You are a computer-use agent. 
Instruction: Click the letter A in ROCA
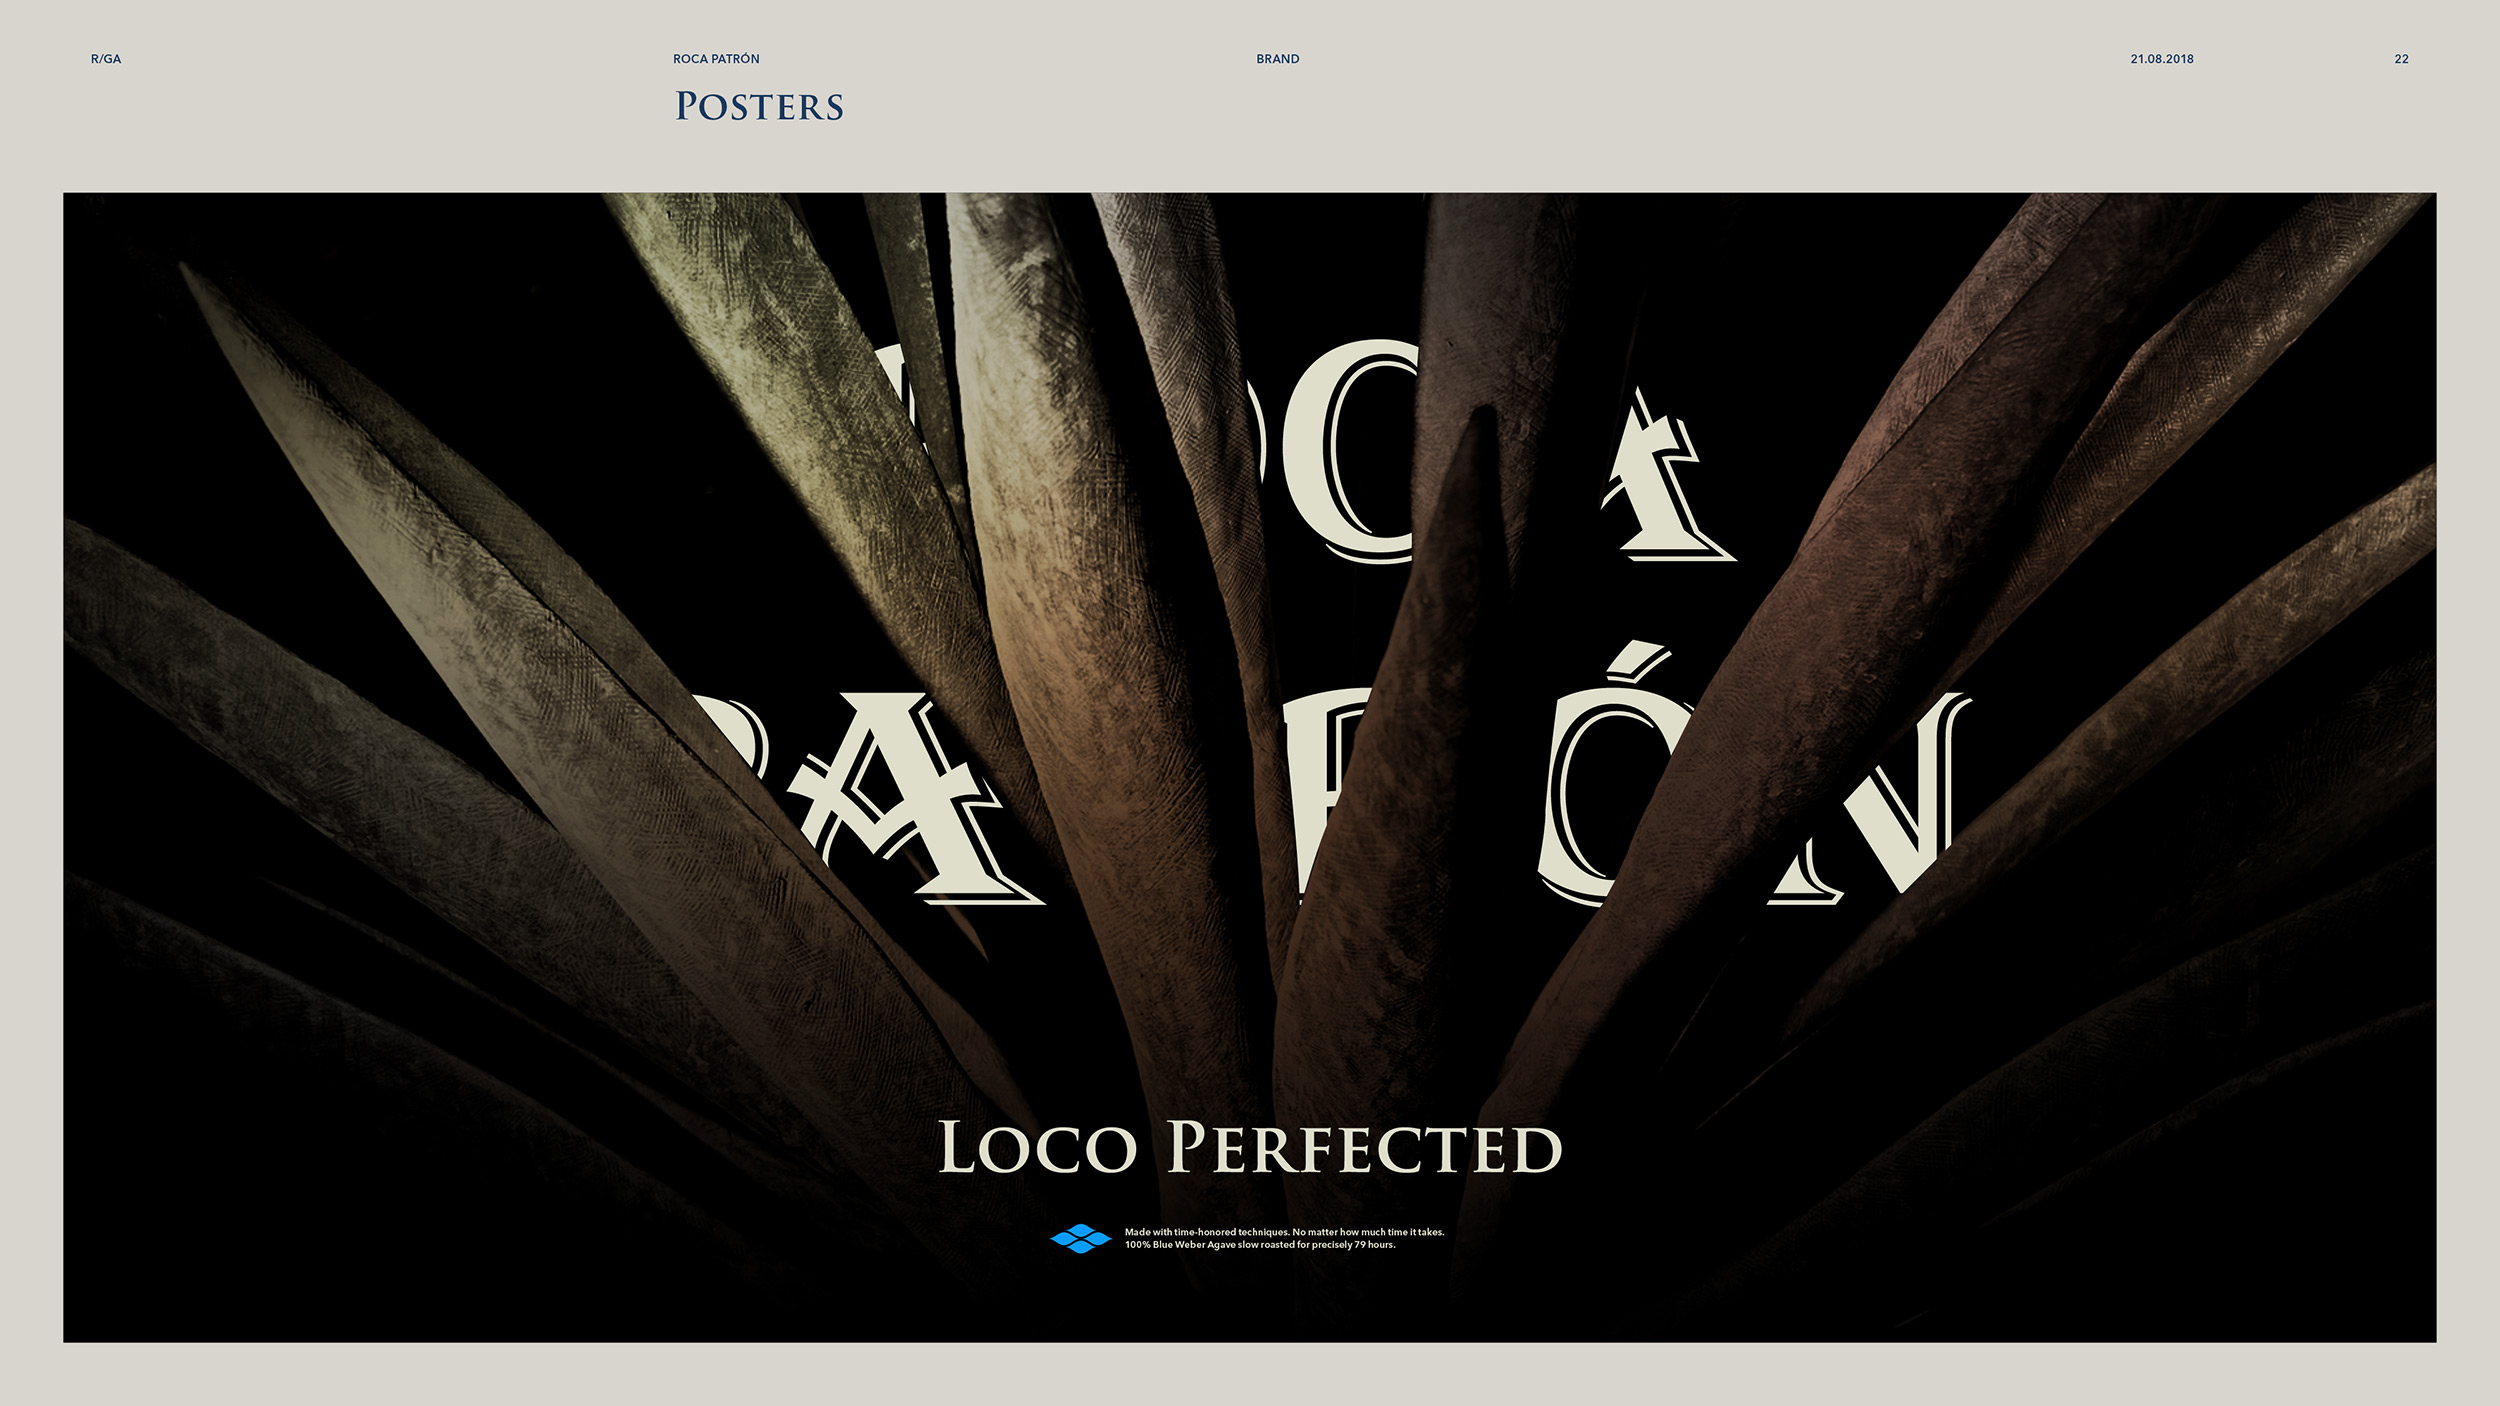point(1665,475)
